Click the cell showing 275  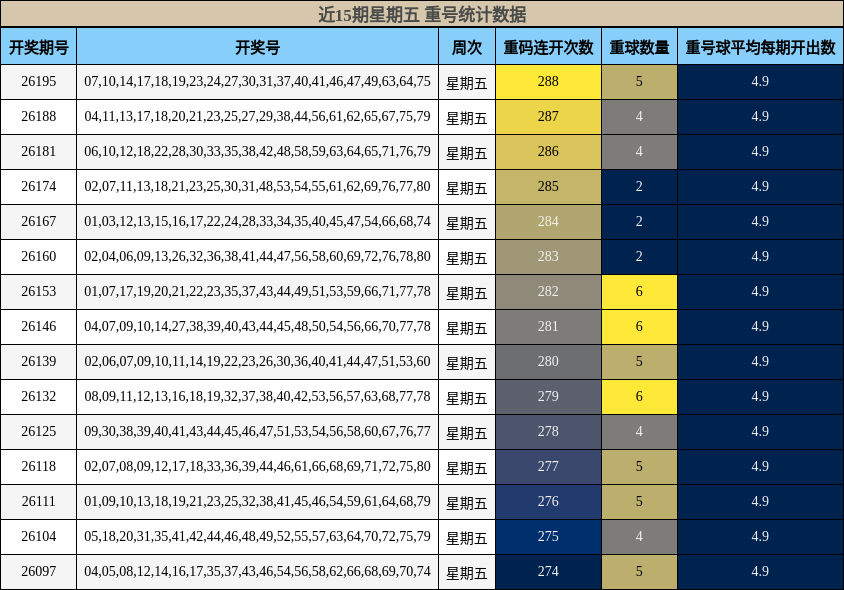tap(548, 537)
